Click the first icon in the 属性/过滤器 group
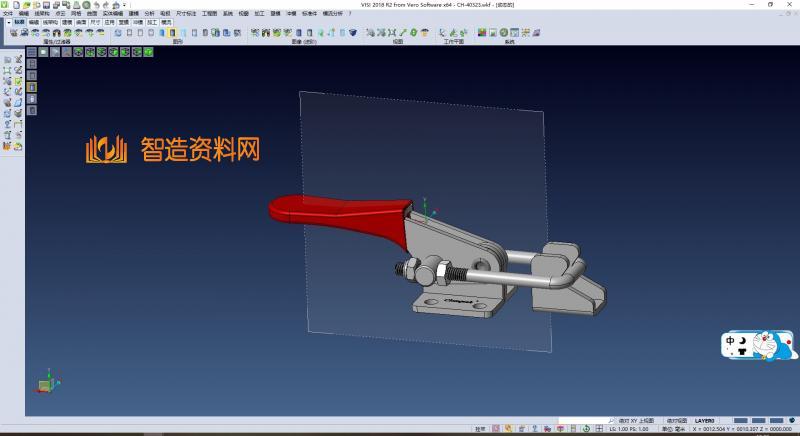 14,33
